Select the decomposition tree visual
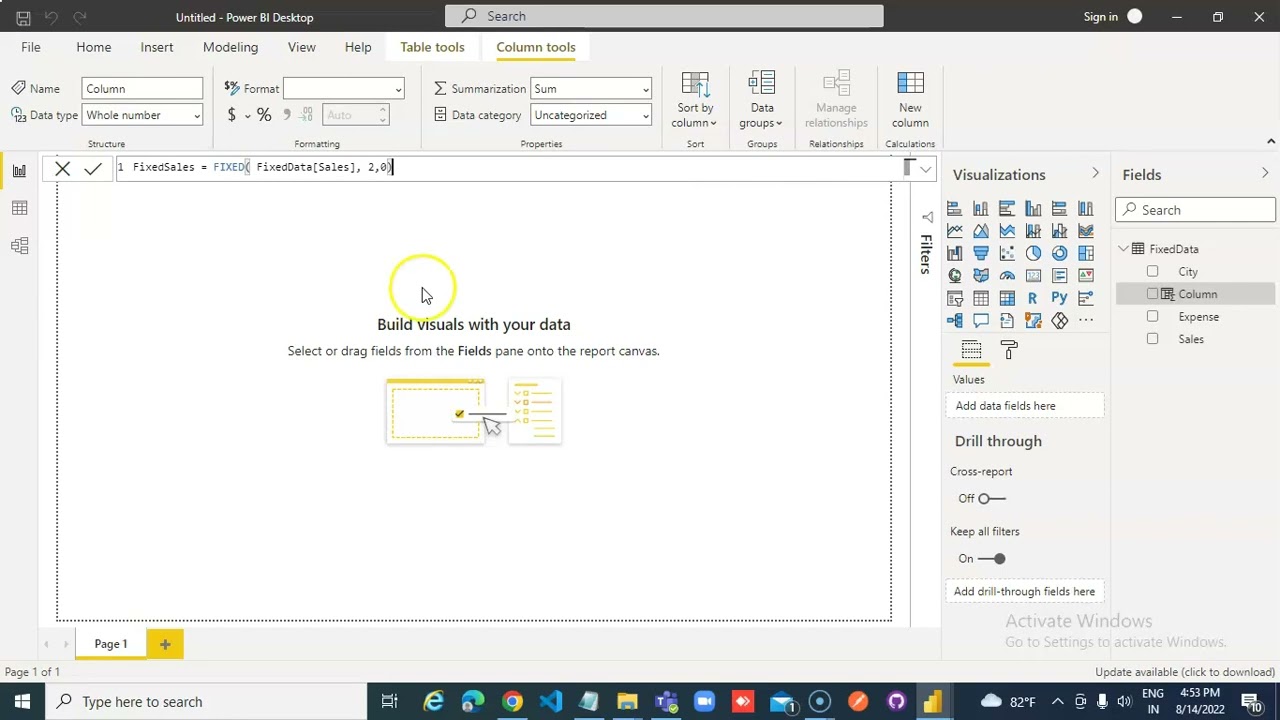This screenshot has width=1280, height=720. (954, 321)
